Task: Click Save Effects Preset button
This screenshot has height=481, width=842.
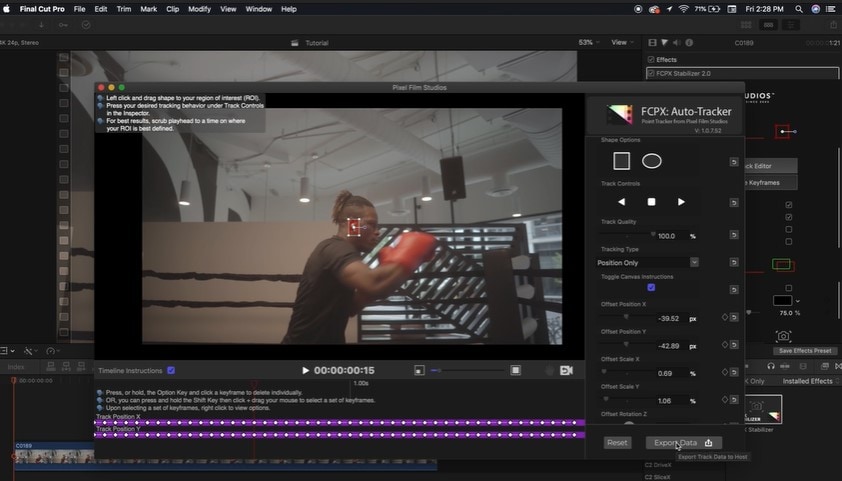Action: (x=804, y=351)
